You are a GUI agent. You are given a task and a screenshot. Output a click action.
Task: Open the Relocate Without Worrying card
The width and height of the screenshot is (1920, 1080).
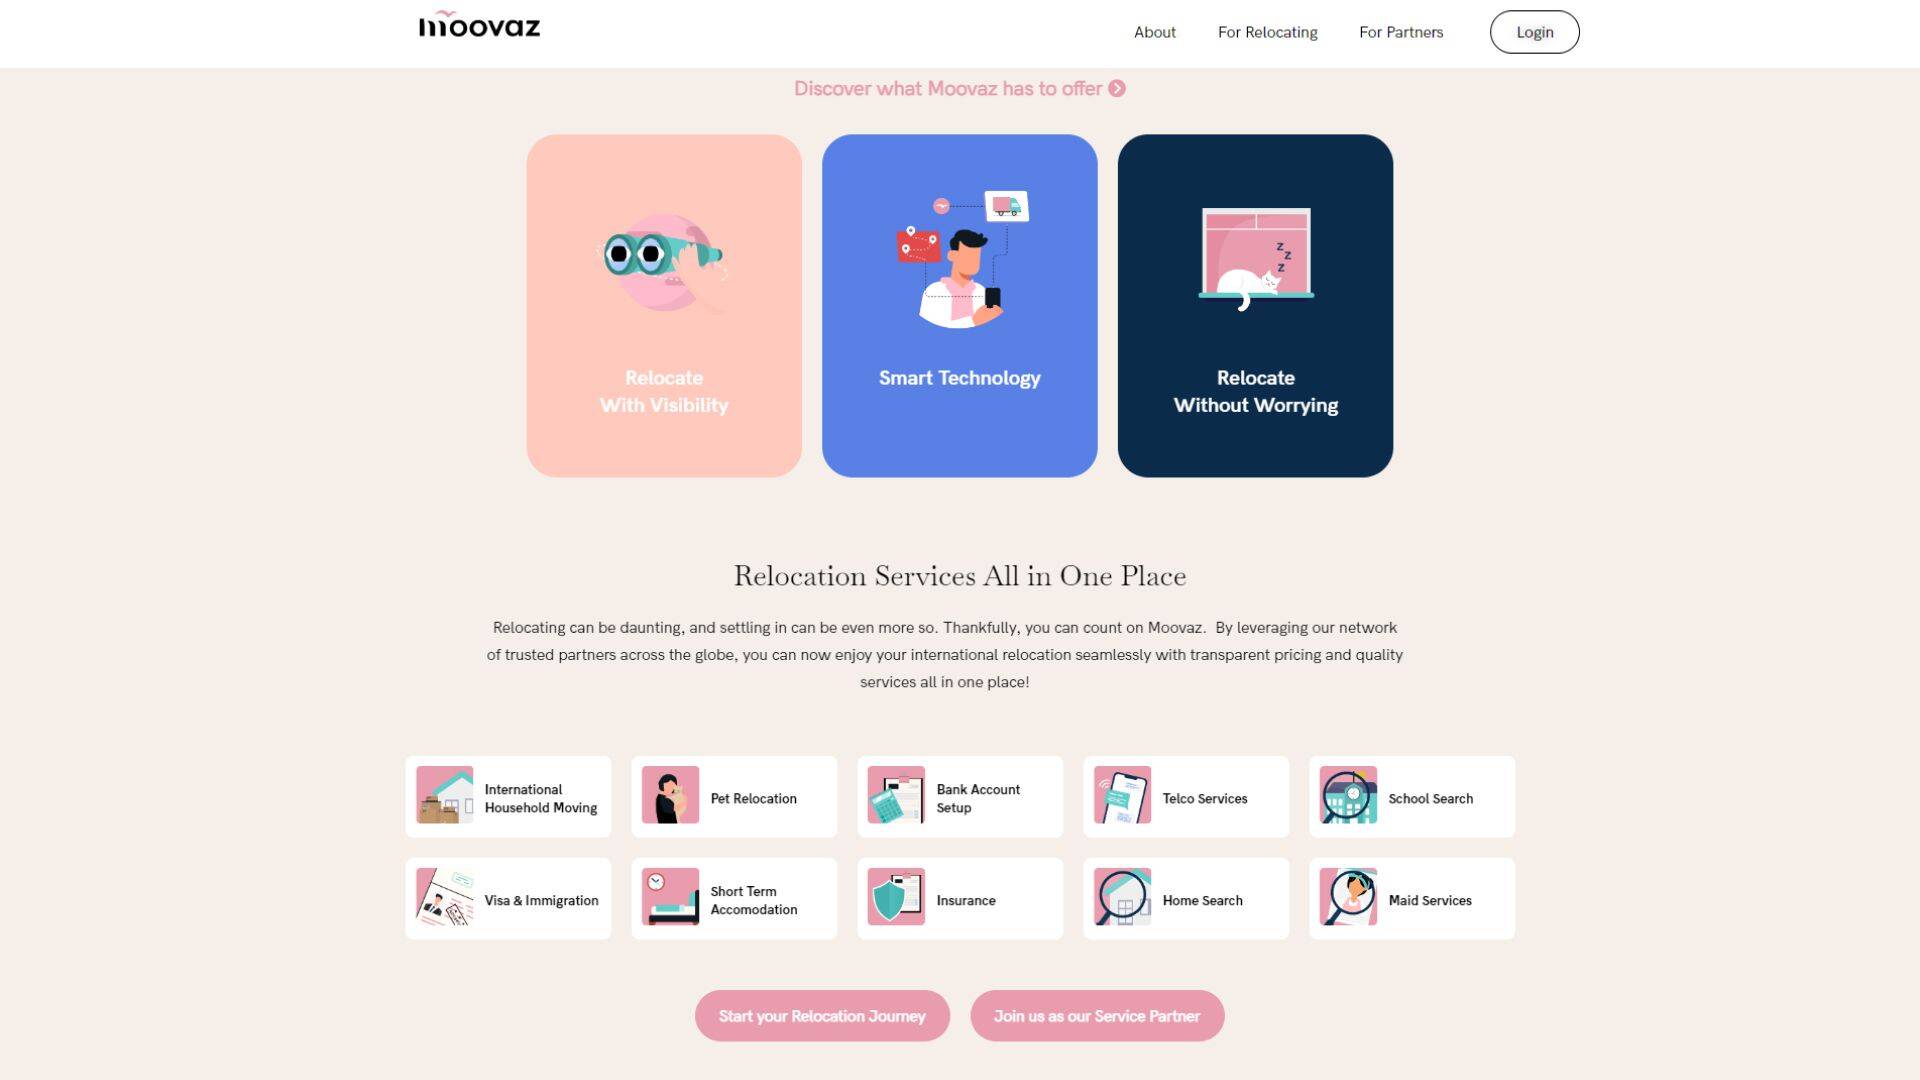[x=1255, y=306]
